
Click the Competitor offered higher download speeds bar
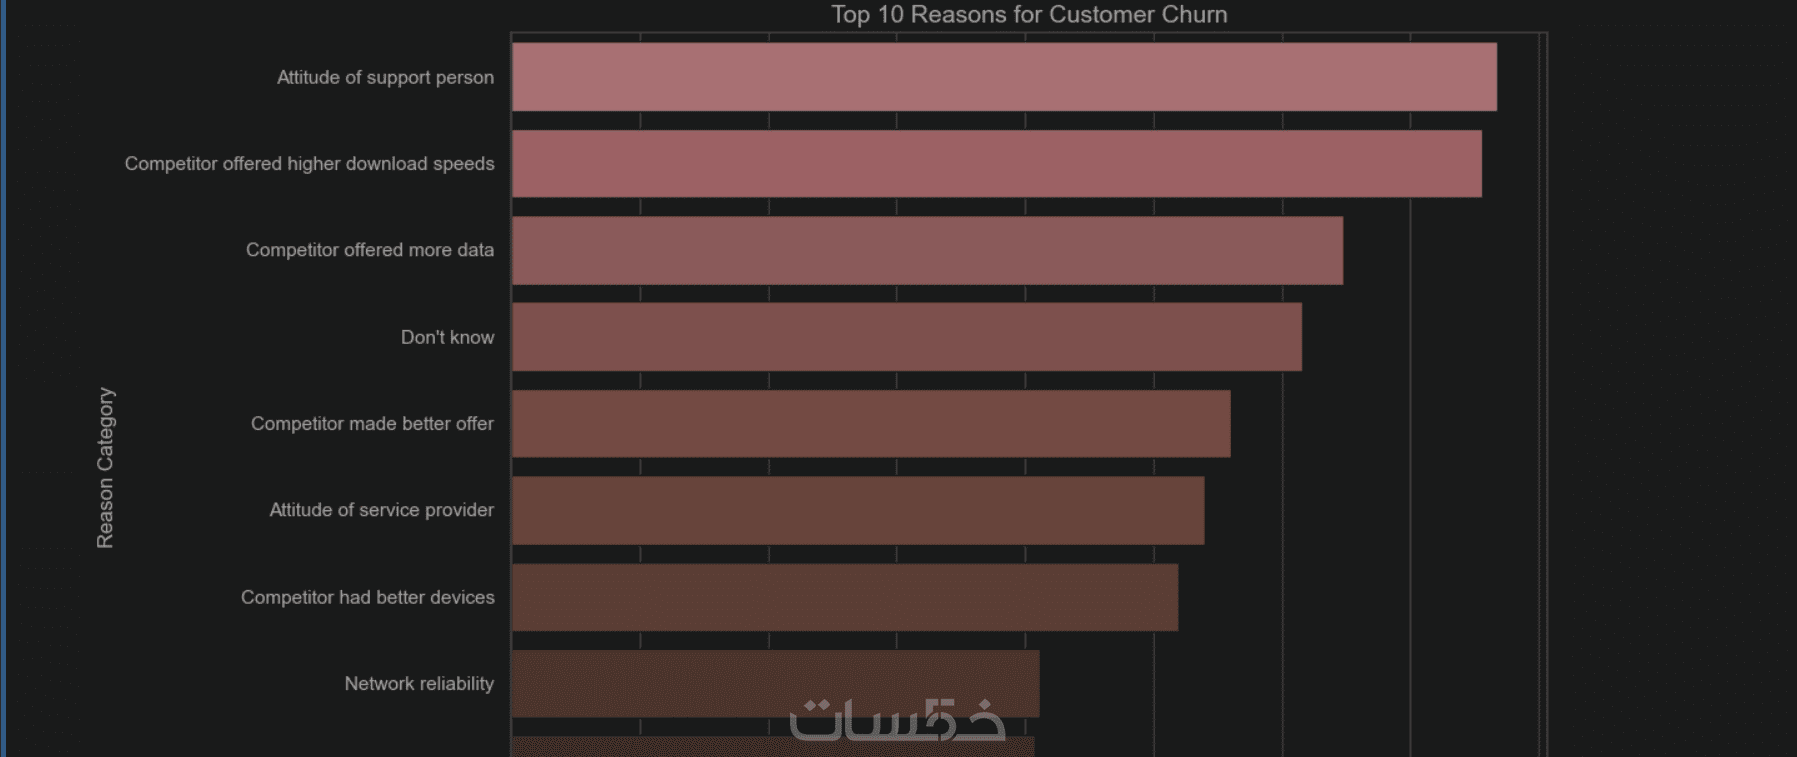pos(996,164)
